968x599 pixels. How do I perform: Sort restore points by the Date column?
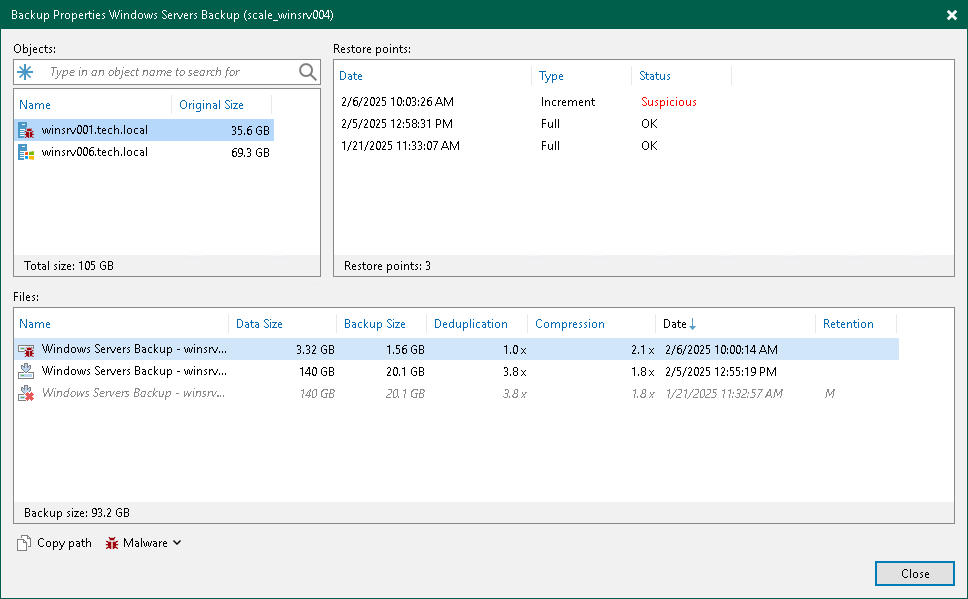[x=350, y=76]
